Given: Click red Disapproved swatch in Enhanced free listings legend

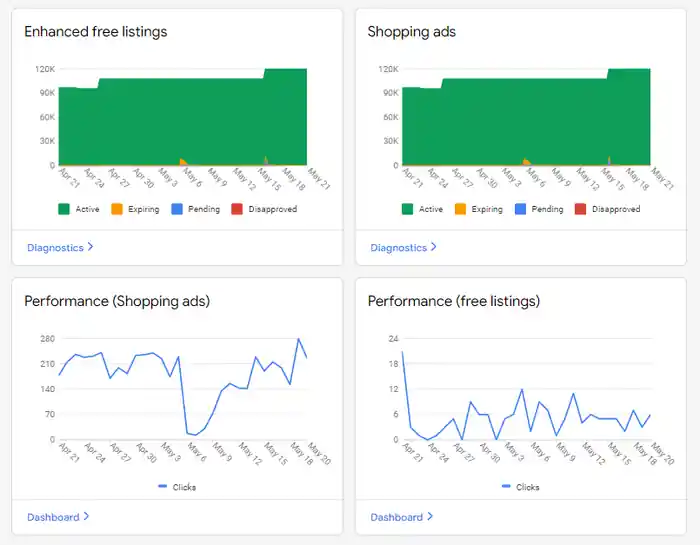Looking at the screenshot, I should (x=237, y=209).
